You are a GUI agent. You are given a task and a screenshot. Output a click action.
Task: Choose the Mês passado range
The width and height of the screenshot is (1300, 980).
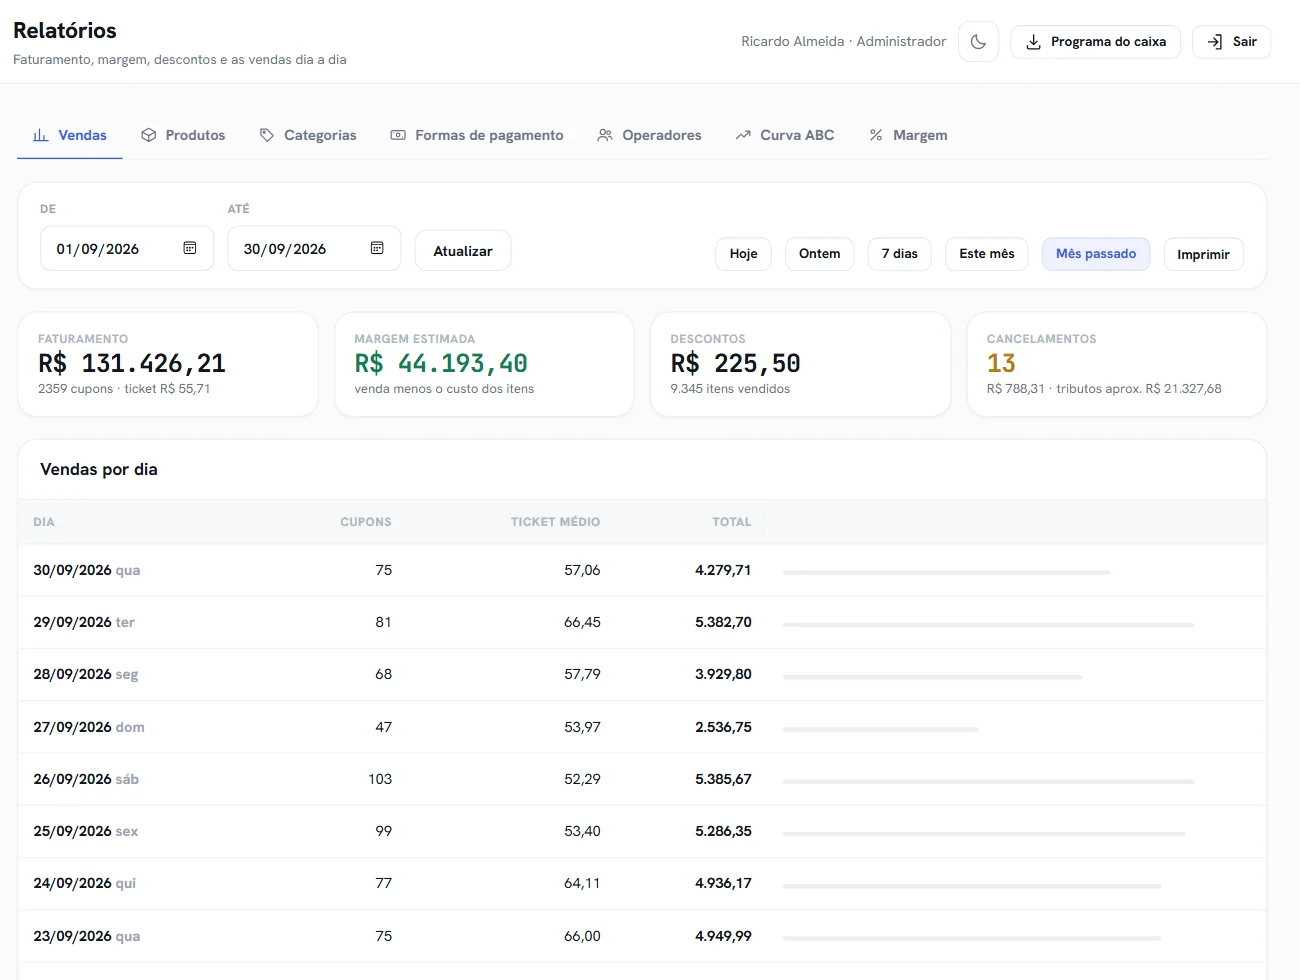point(1096,254)
